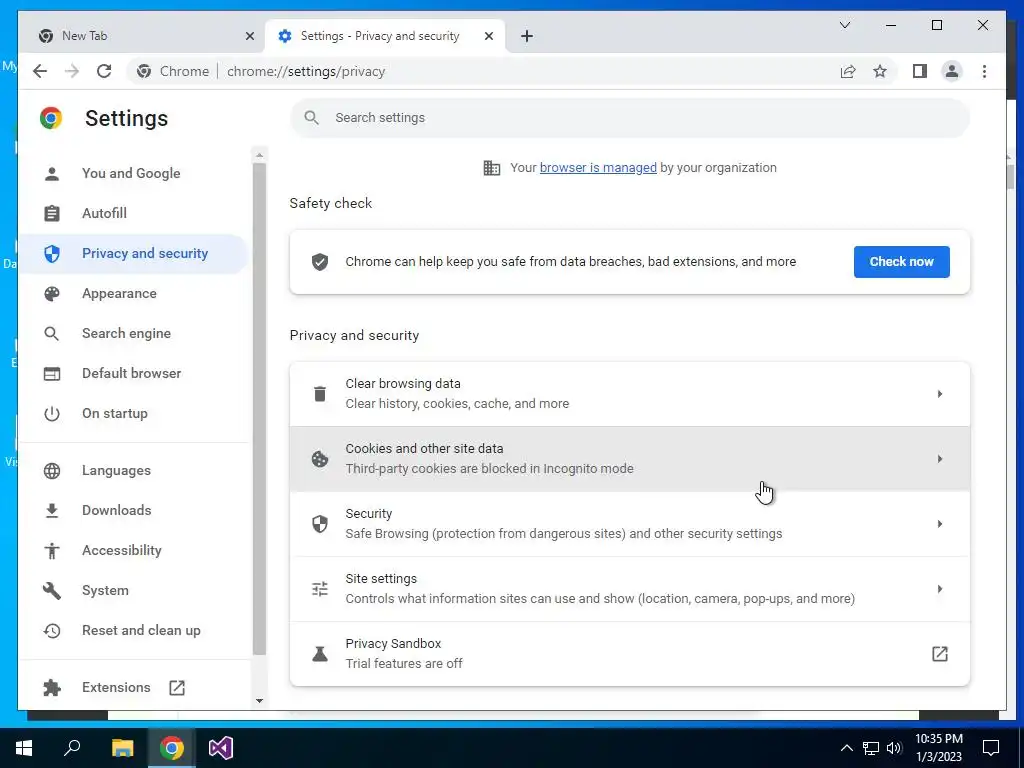
Task: Open Security settings row
Action: [630, 524]
